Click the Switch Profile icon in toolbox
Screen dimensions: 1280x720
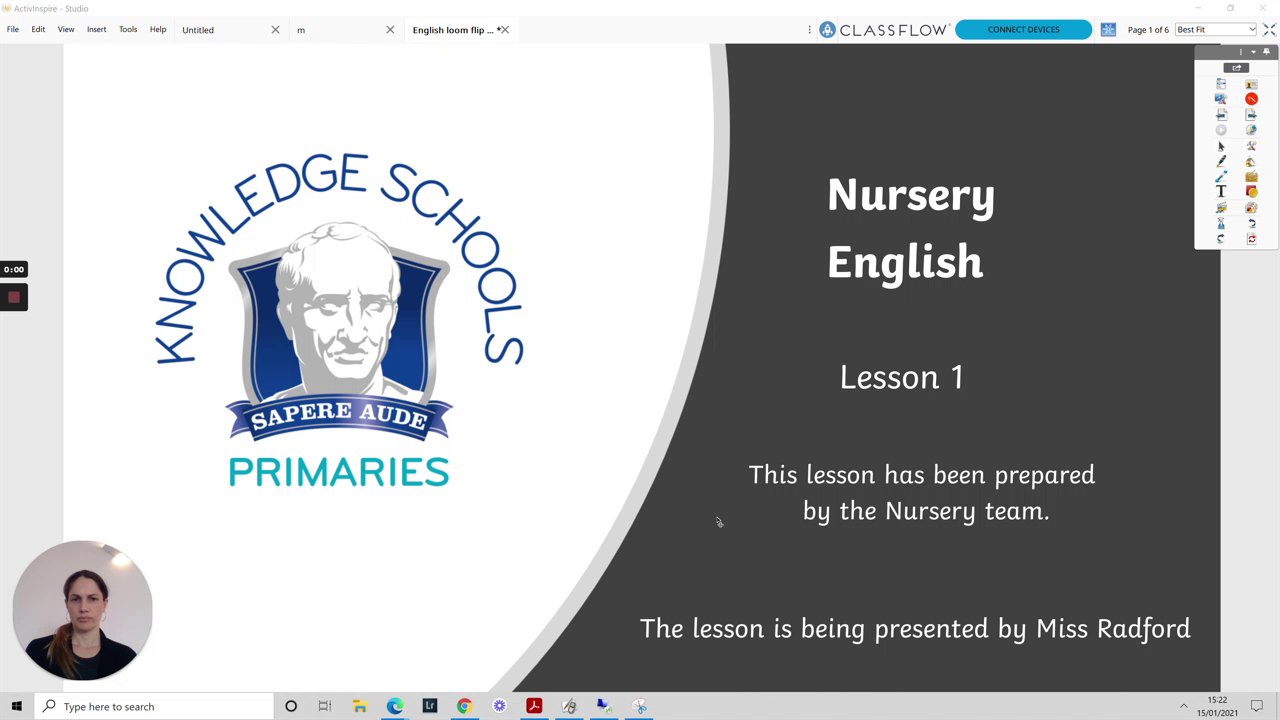click(1251, 84)
